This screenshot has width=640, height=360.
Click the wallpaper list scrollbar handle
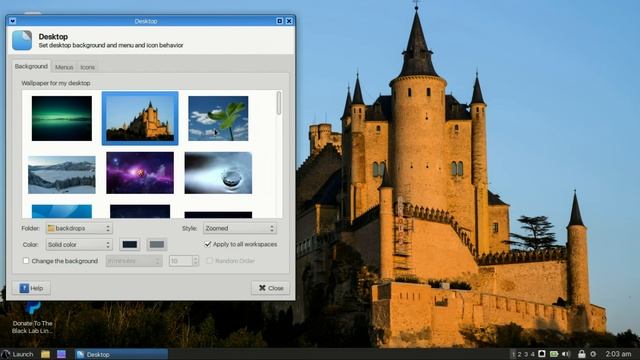[279, 103]
